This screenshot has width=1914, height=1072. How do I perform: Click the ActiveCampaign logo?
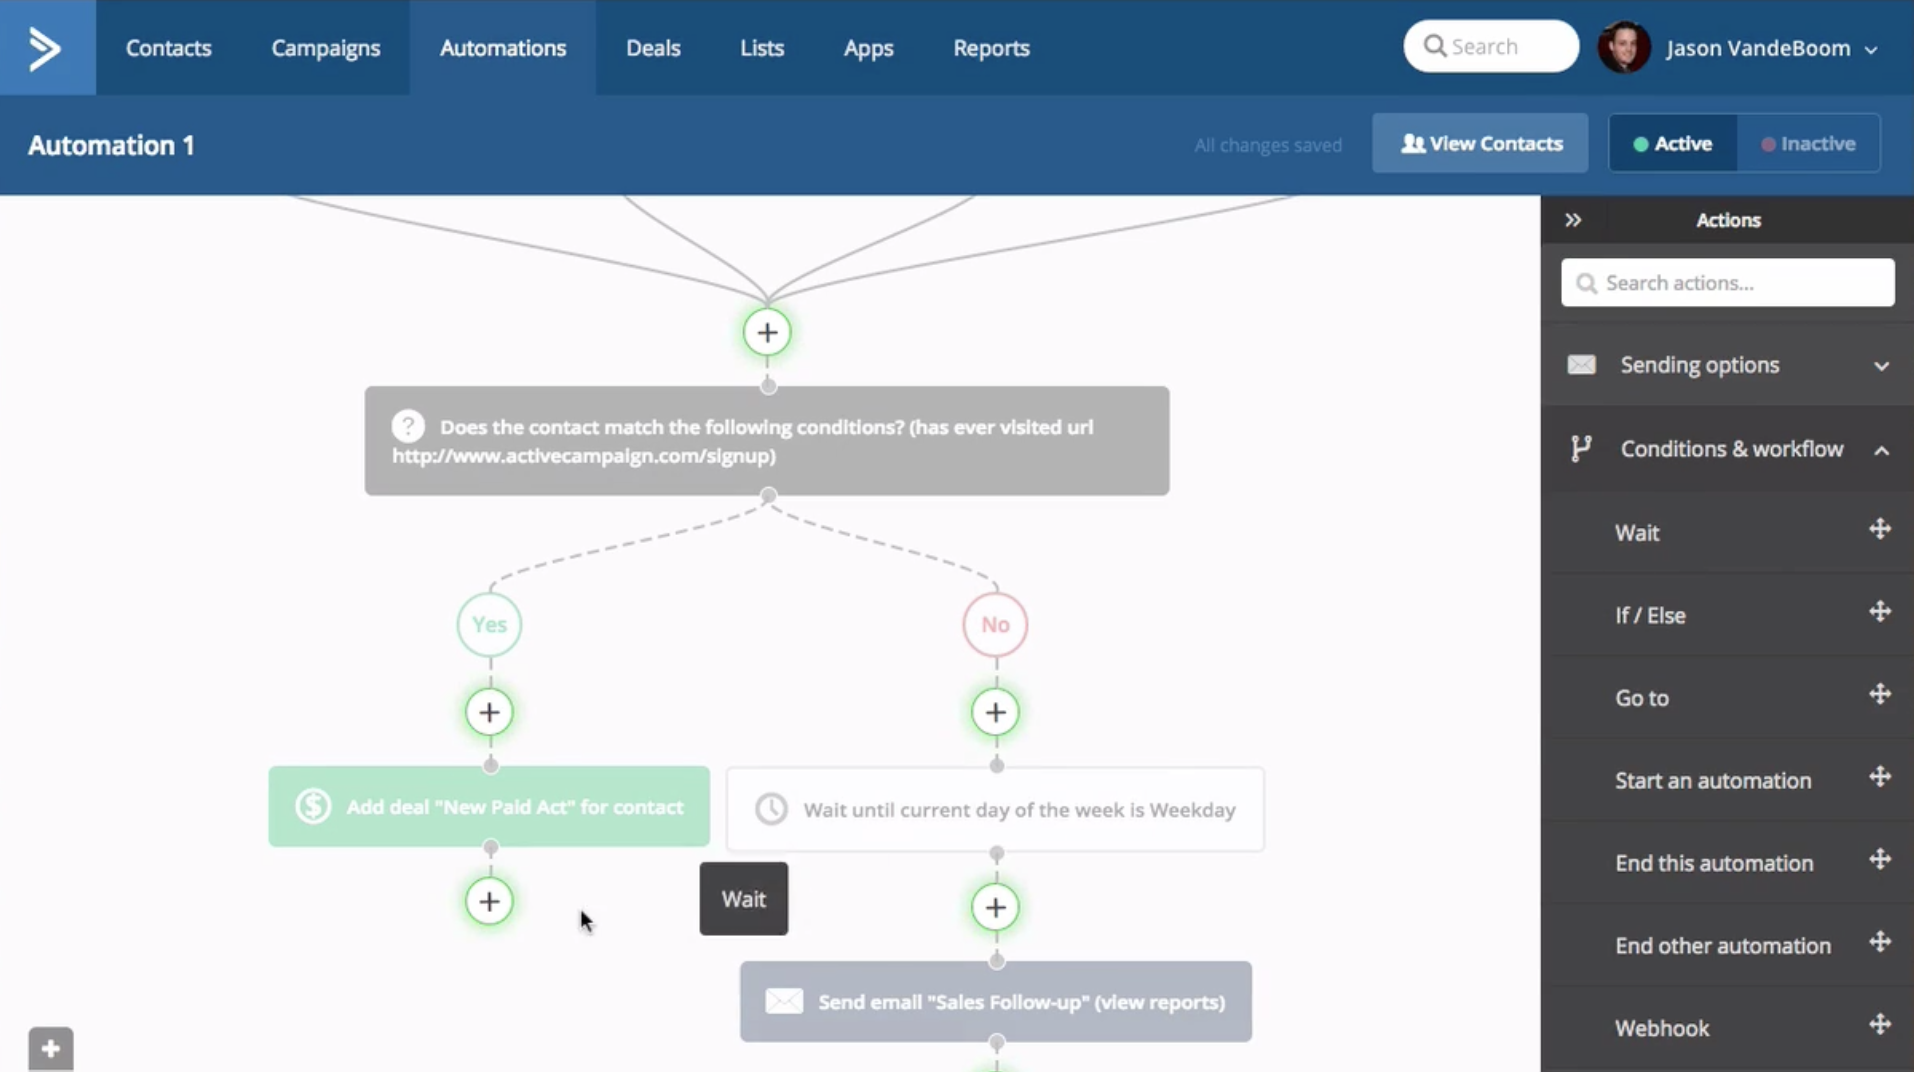coord(46,47)
